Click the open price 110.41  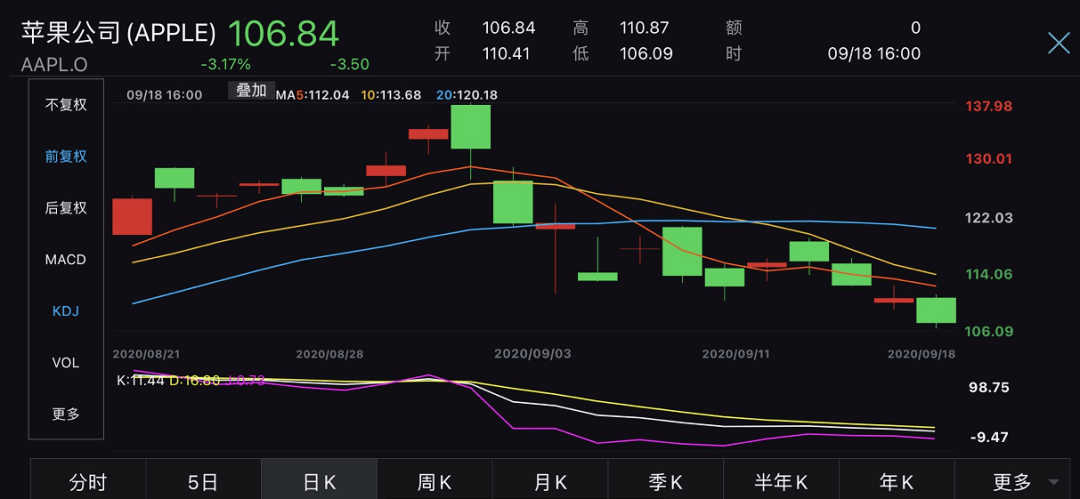click(506, 54)
